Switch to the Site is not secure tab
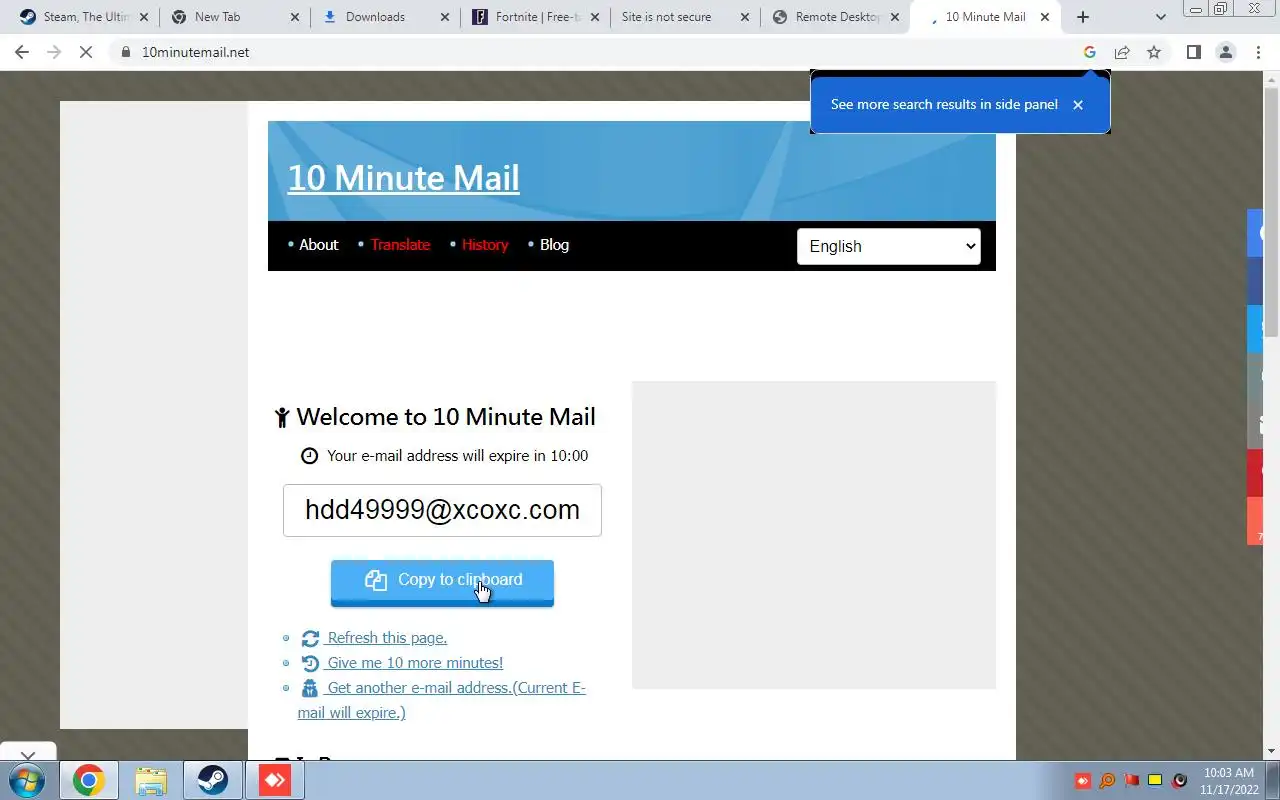The height and width of the screenshot is (800, 1280). pyautogui.click(x=684, y=17)
